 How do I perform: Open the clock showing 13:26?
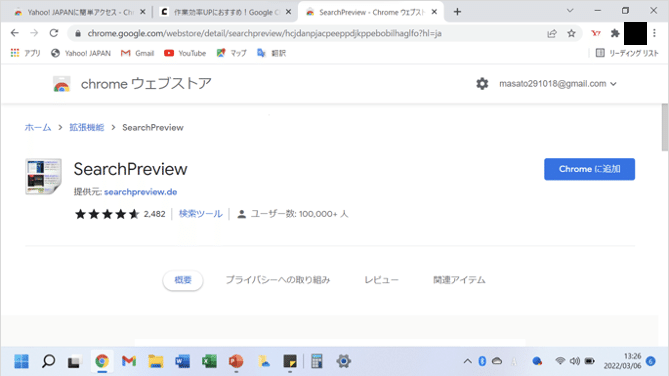click(x=622, y=361)
